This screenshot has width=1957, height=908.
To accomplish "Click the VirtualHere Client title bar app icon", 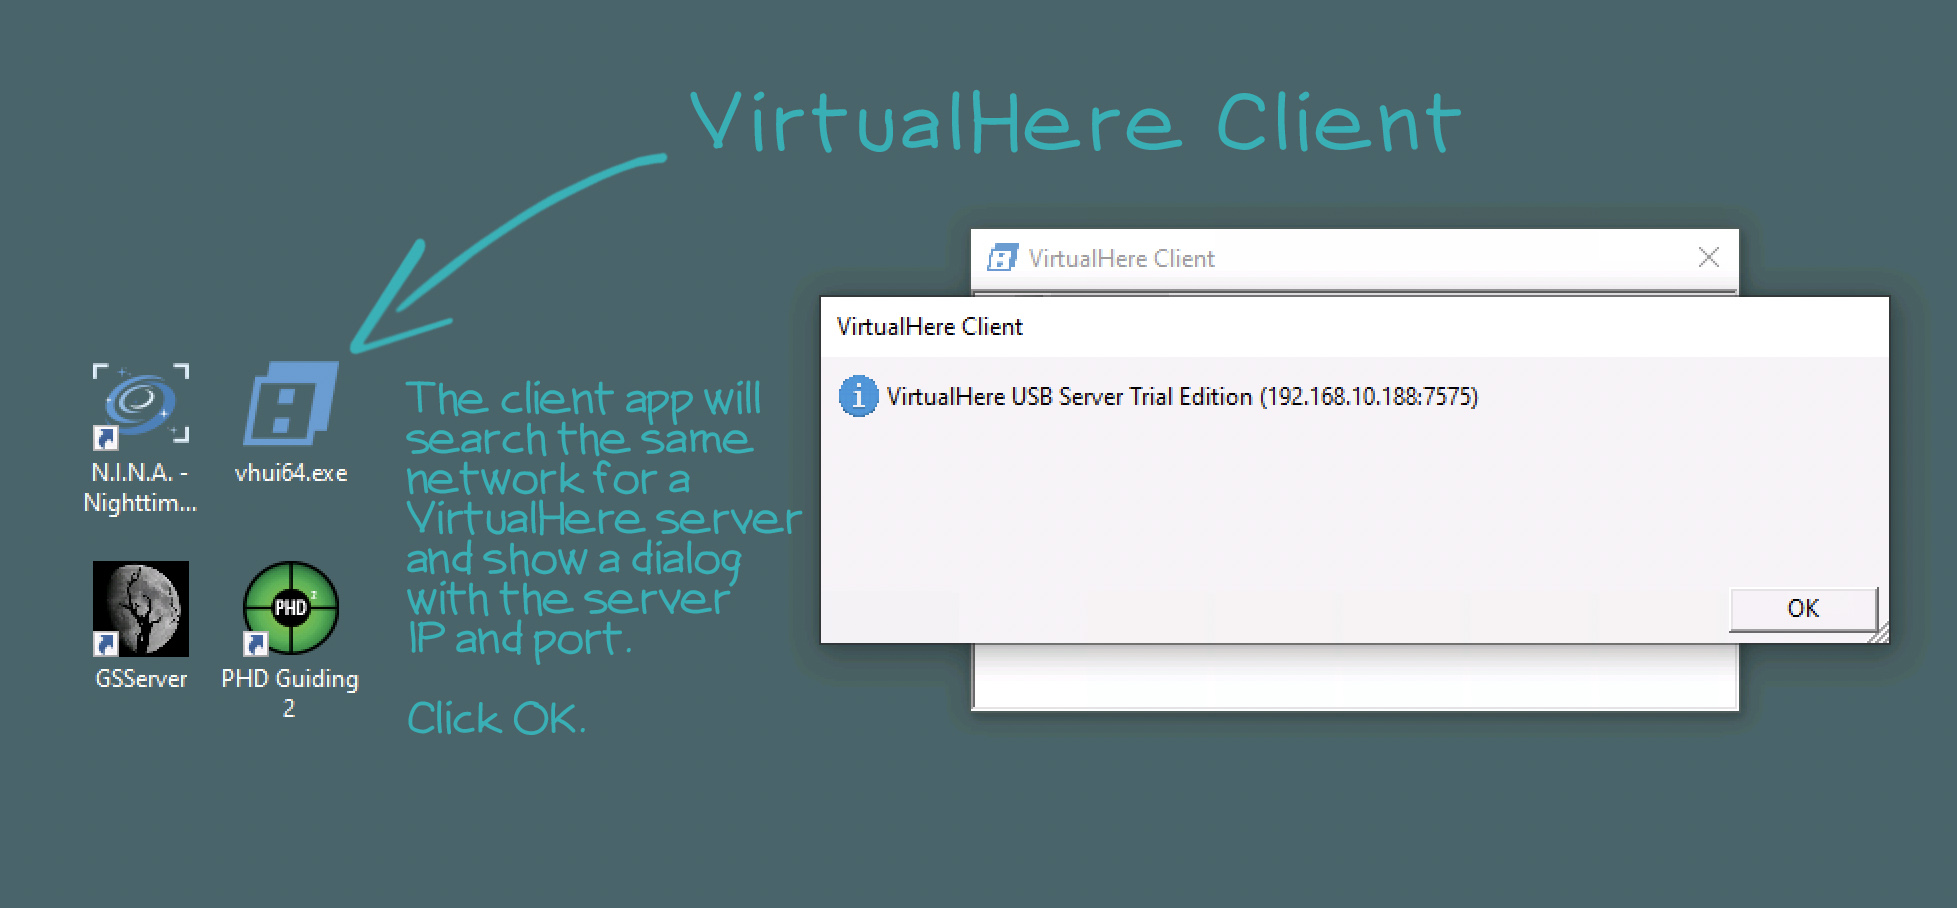I will (x=1002, y=258).
